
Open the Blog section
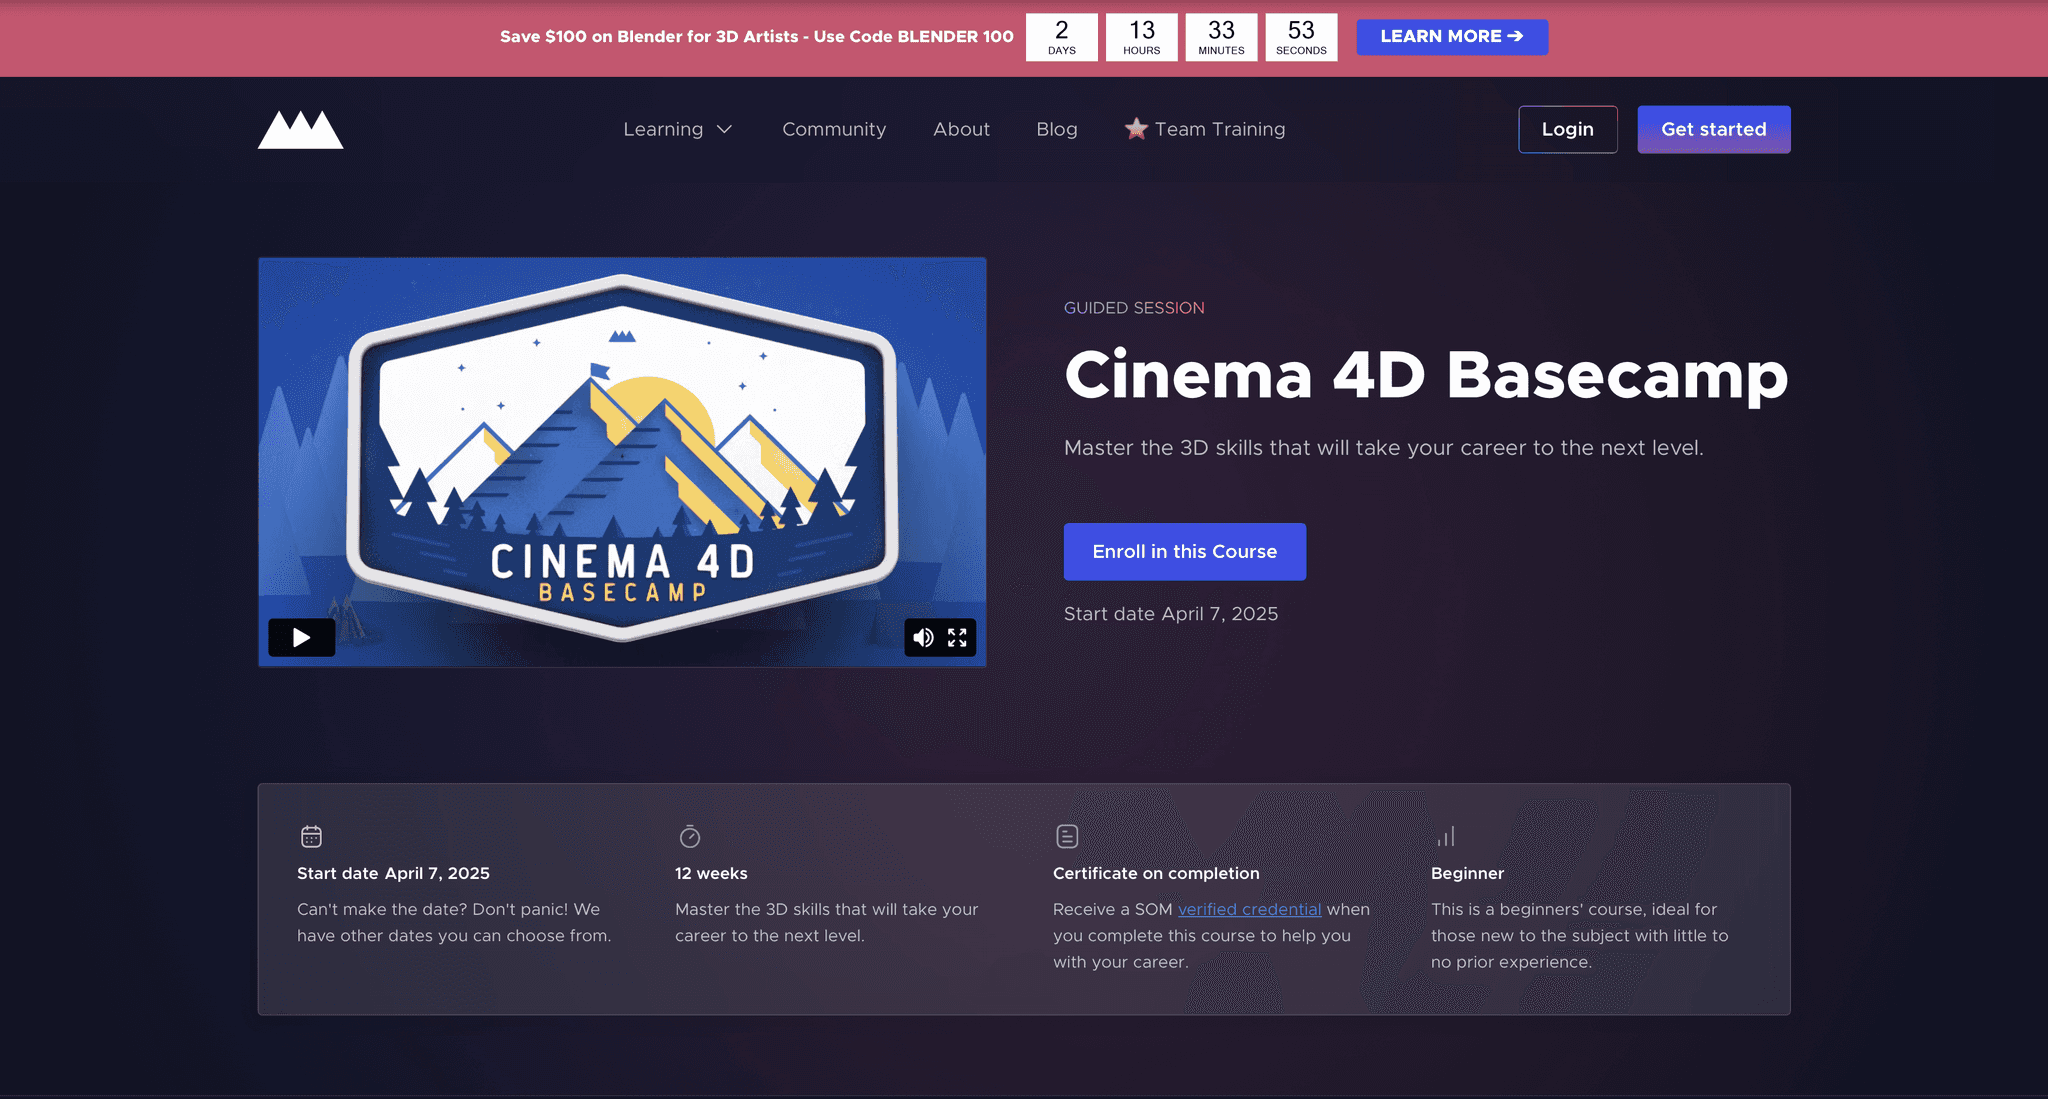click(1056, 129)
